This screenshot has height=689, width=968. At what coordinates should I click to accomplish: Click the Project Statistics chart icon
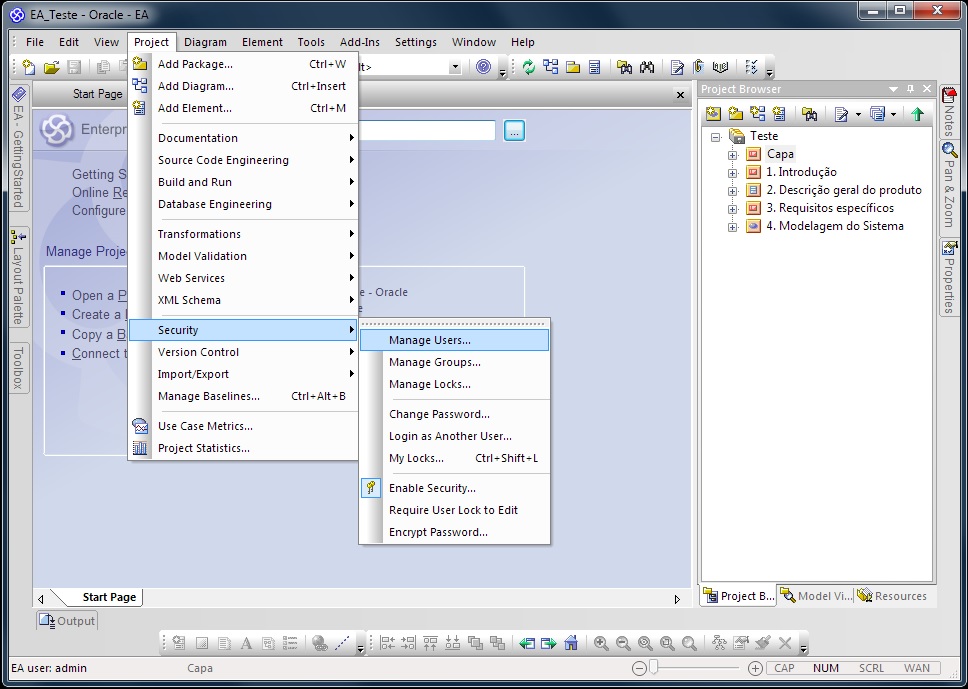tap(140, 448)
